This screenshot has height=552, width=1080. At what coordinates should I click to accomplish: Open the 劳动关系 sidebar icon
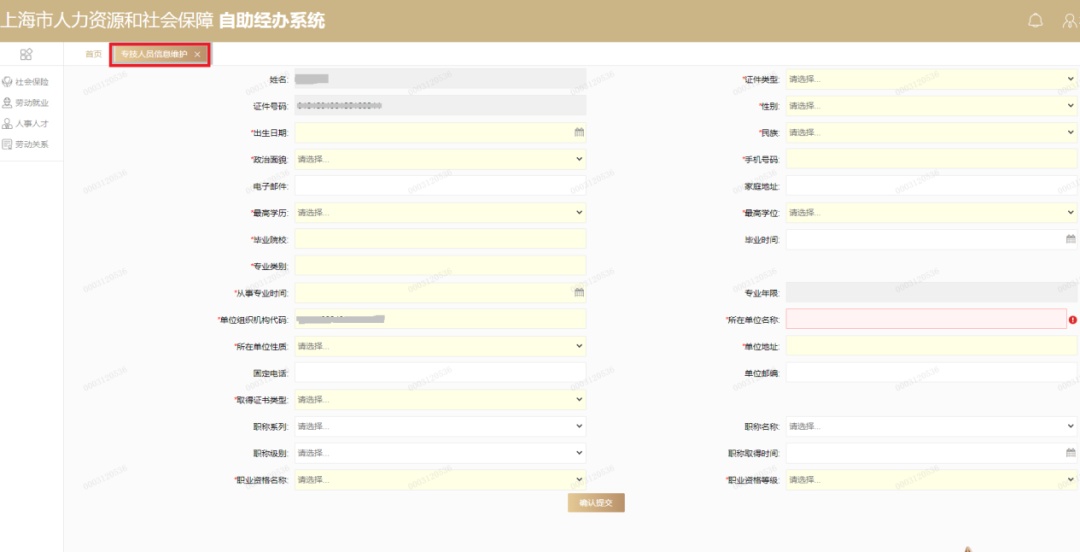coord(8,144)
